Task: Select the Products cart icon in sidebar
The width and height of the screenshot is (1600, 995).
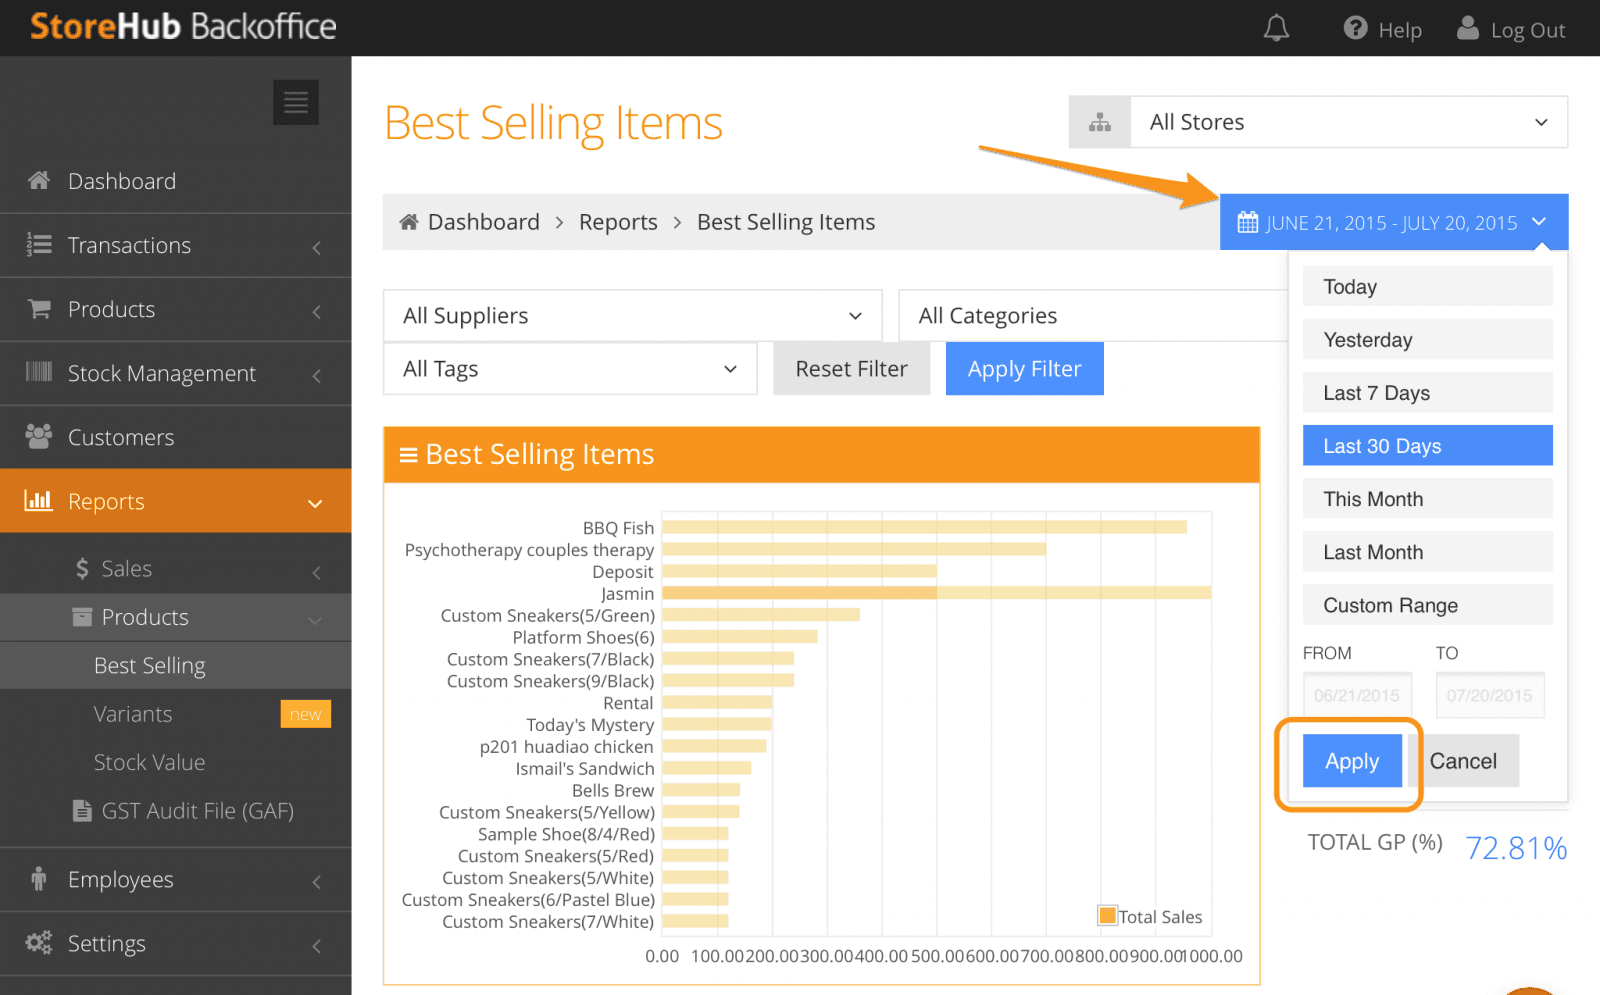Action: point(39,309)
